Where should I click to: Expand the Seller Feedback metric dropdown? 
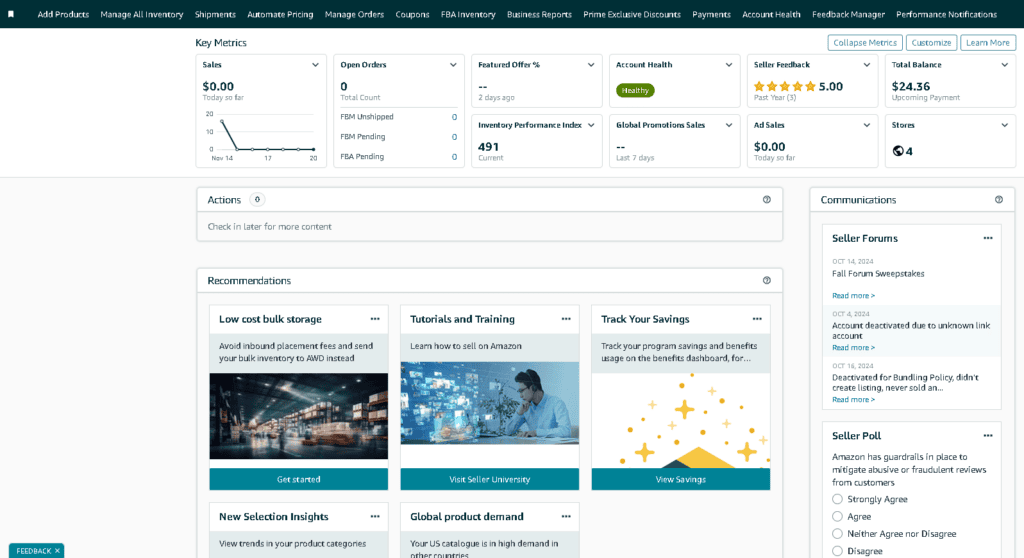[867, 65]
